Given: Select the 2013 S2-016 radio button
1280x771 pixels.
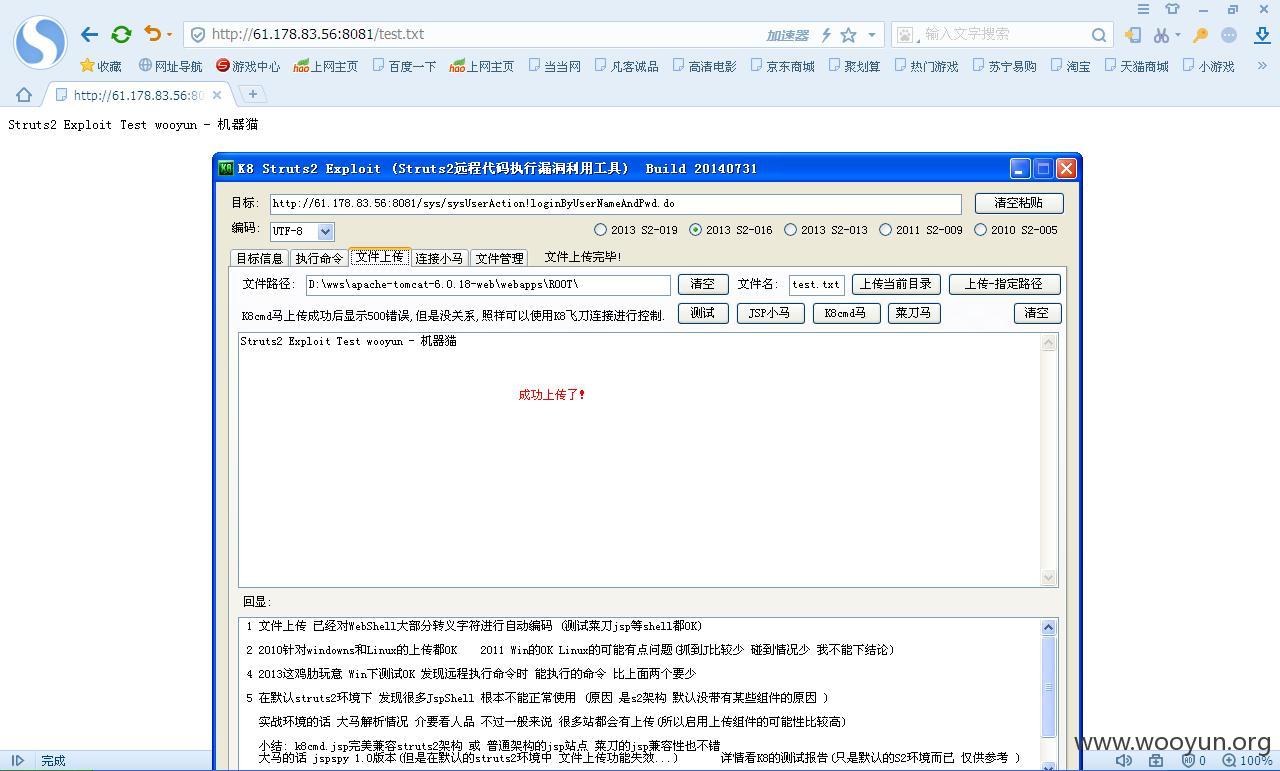Looking at the screenshot, I should (695, 230).
